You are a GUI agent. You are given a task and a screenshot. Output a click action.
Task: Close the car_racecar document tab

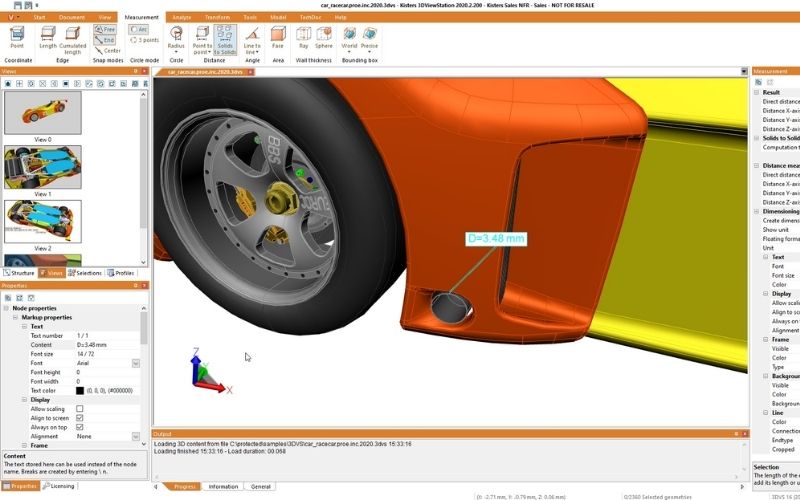250,72
